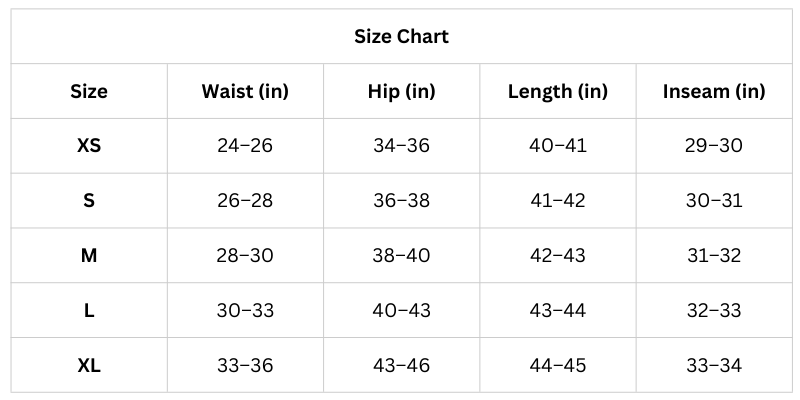Select the Length (in) column header
The height and width of the screenshot is (400, 800).
(558, 92)
